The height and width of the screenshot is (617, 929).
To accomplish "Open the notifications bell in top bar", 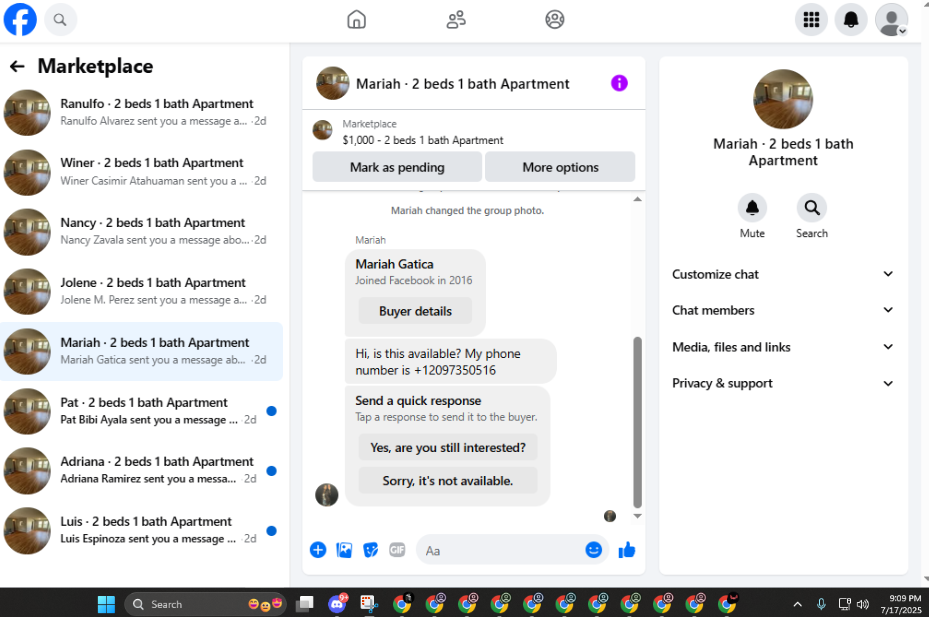I will [x=851, y=20].
